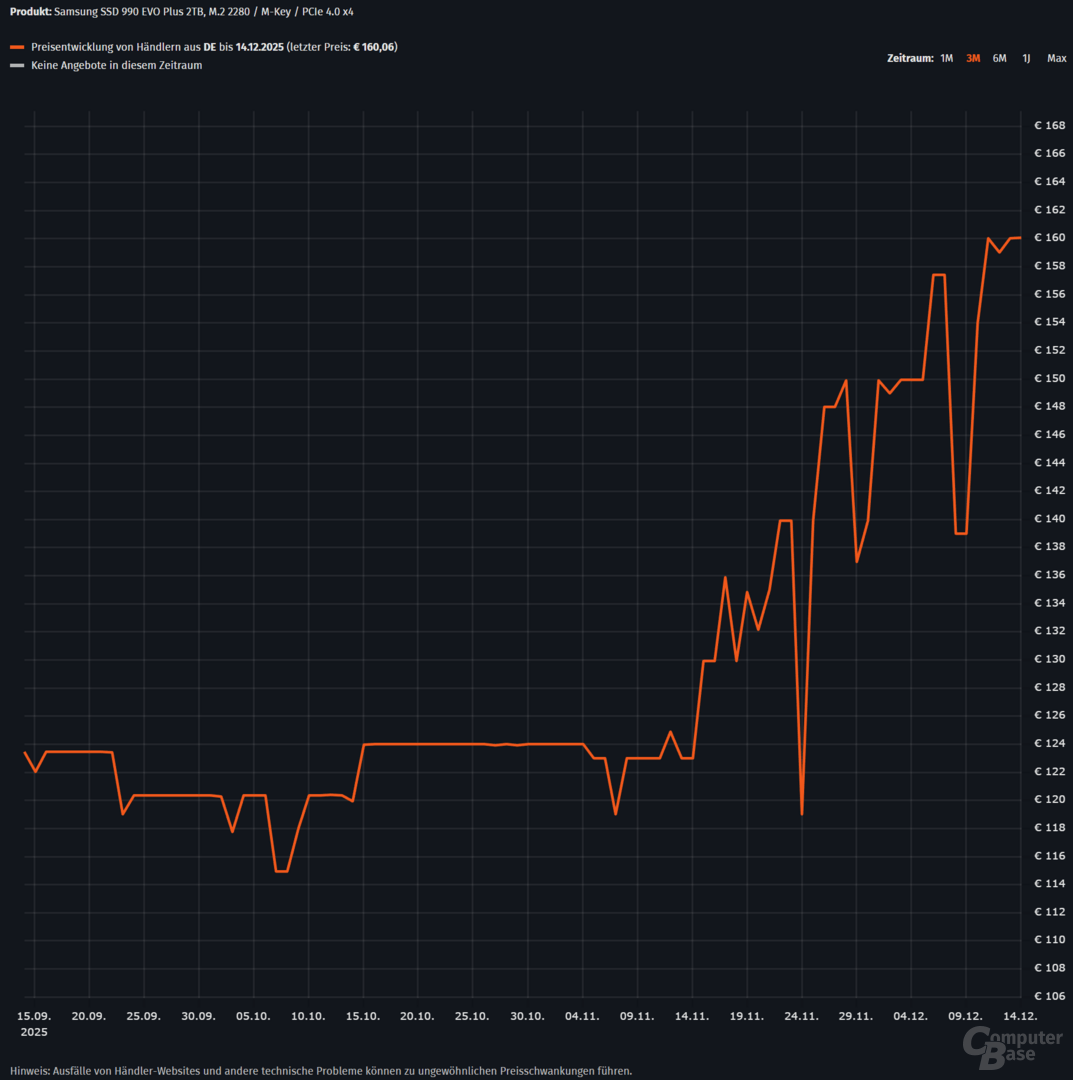This screenshot has height=1080, width=1073.
Task: Click the grey no-offers legend swatch
Action: point(16,66)
